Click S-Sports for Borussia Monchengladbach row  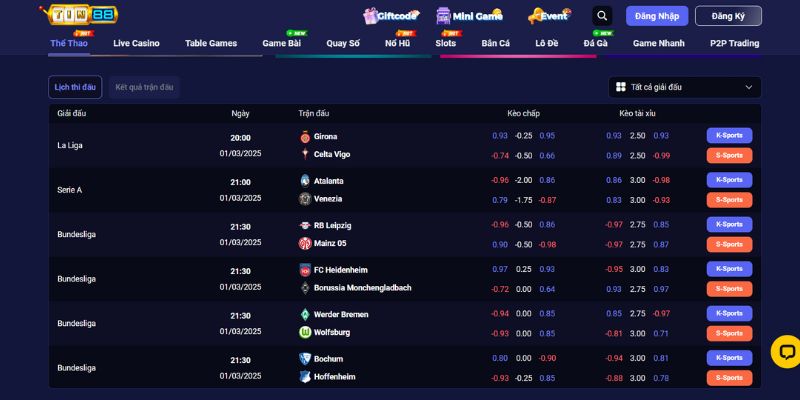point(730,289)
